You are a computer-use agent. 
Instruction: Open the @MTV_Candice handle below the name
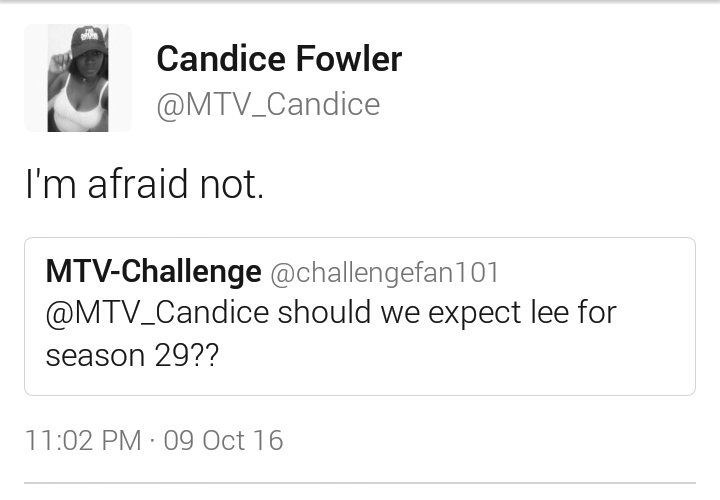pyautogui.click(x=268, y=105)
